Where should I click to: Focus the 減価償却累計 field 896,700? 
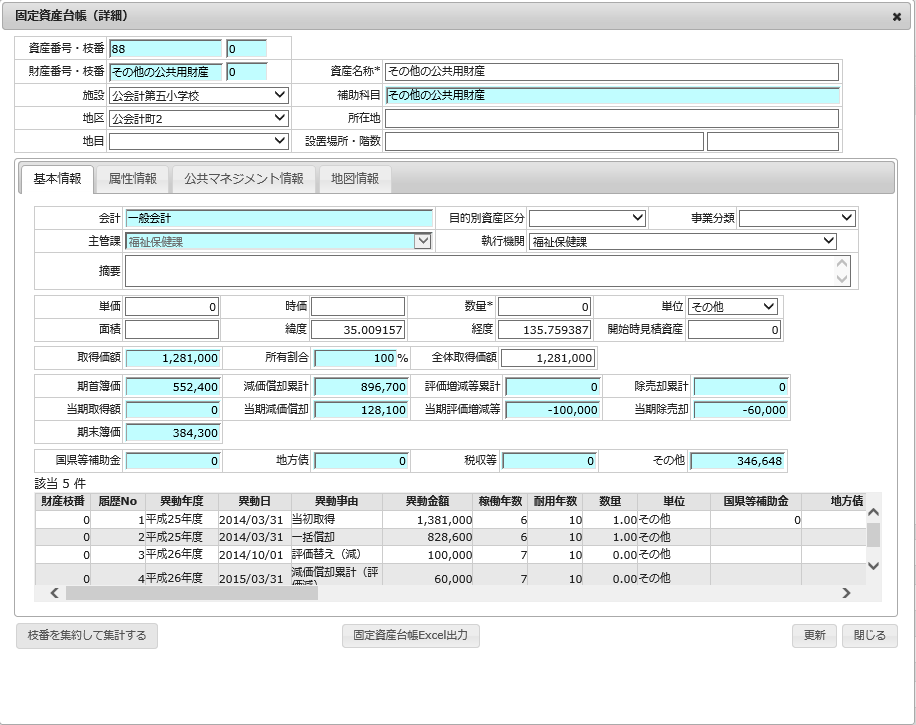[x=361, y=387]
